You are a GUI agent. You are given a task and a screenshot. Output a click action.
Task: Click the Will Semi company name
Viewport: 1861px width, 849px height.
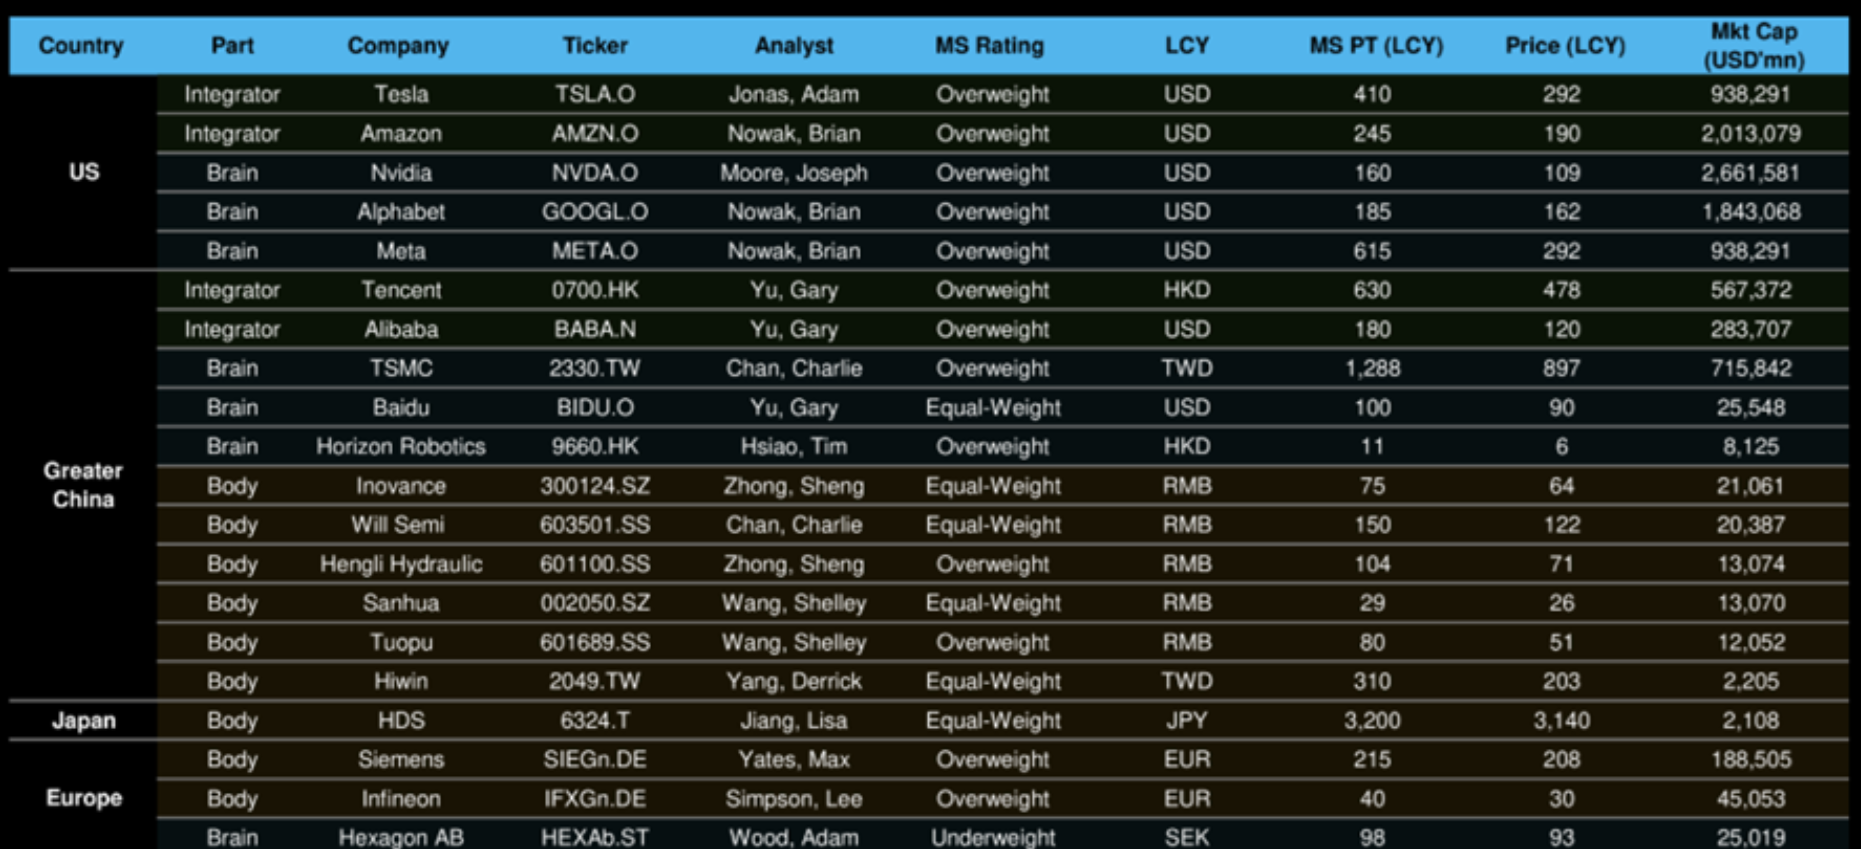pos(398,525)
